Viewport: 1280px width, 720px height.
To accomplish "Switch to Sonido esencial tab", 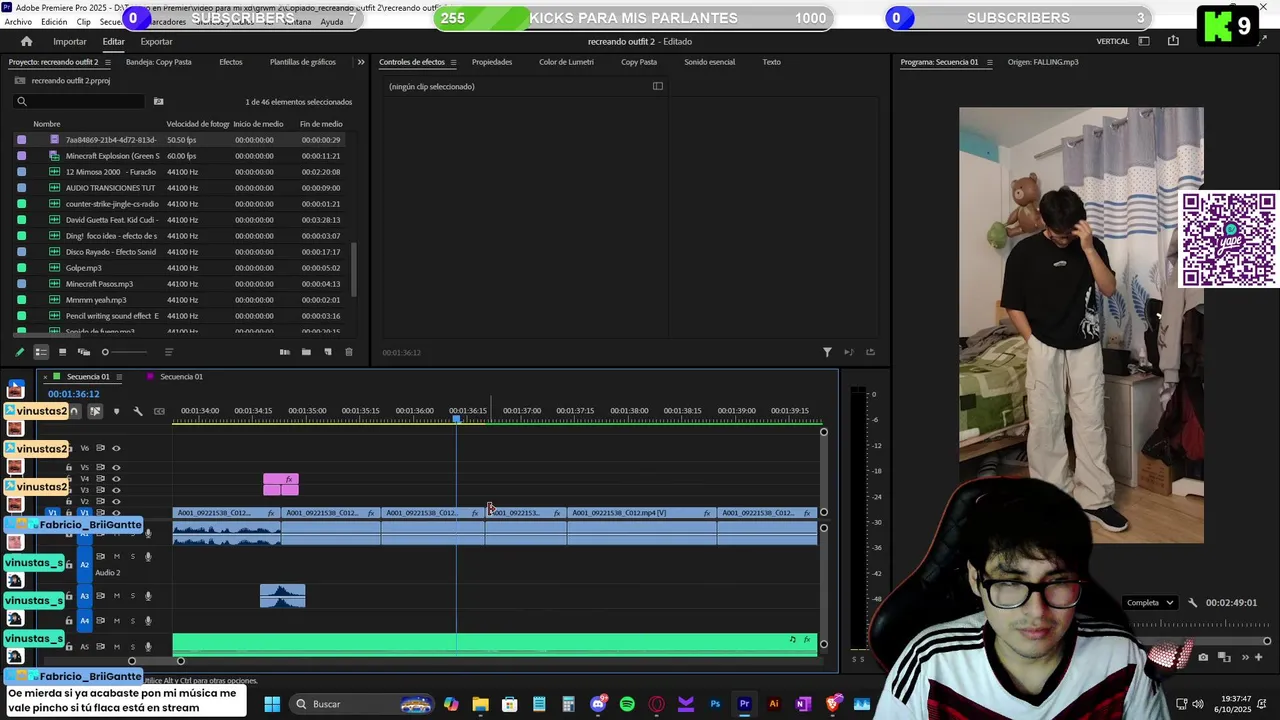I will point(709,62).
